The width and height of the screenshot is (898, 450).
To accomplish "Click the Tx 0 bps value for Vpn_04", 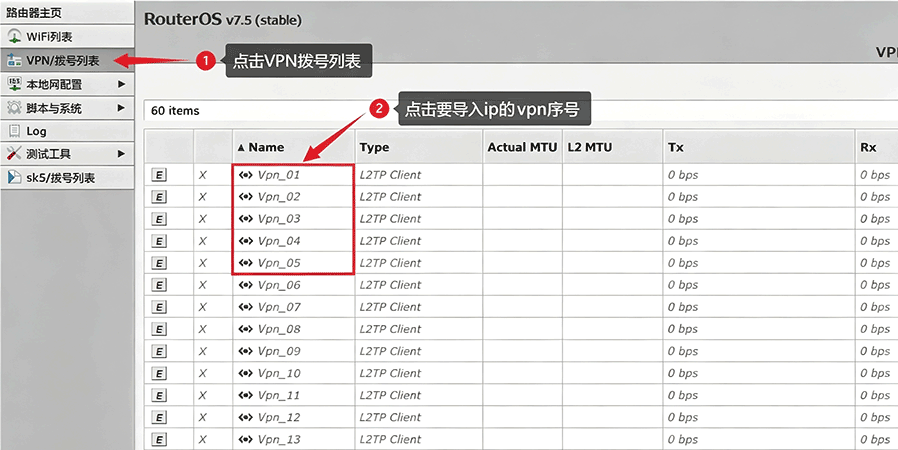I will (x=683, y=241).
